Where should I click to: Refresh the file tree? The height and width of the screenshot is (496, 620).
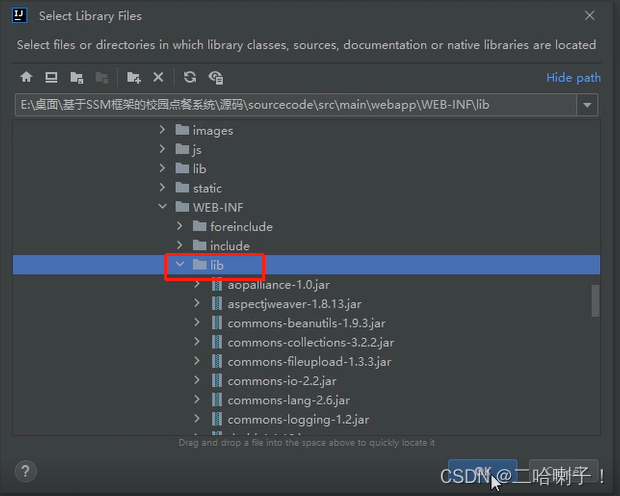pos(190,77)
